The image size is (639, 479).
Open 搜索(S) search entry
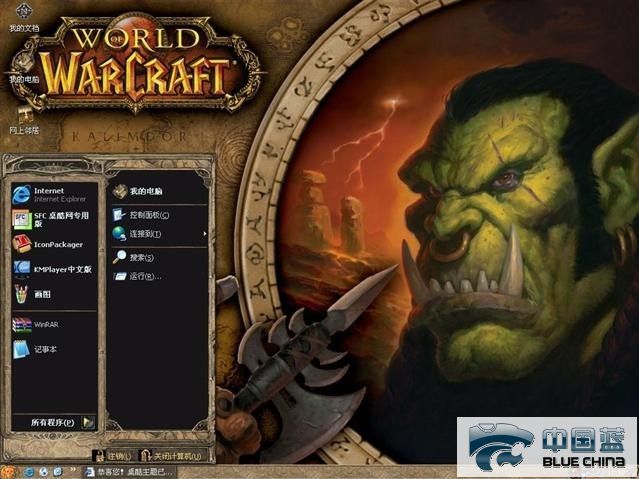[157, 257]
